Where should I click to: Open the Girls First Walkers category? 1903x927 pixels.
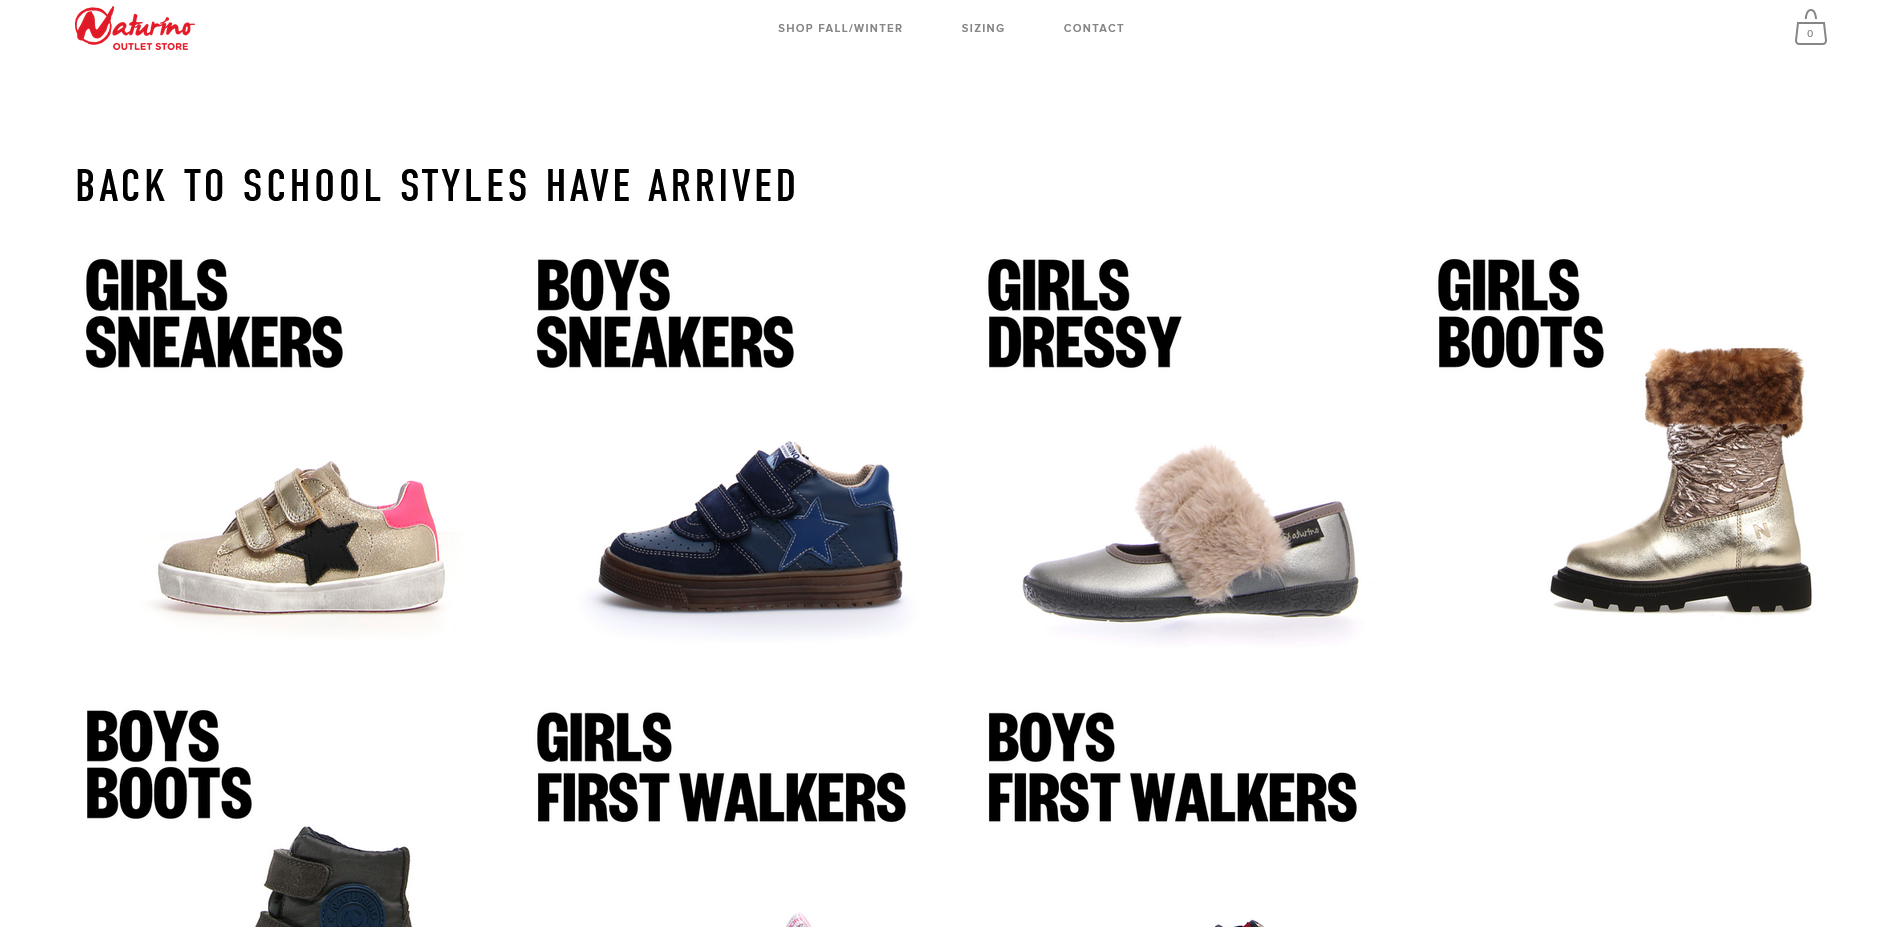tap(721, 768)
